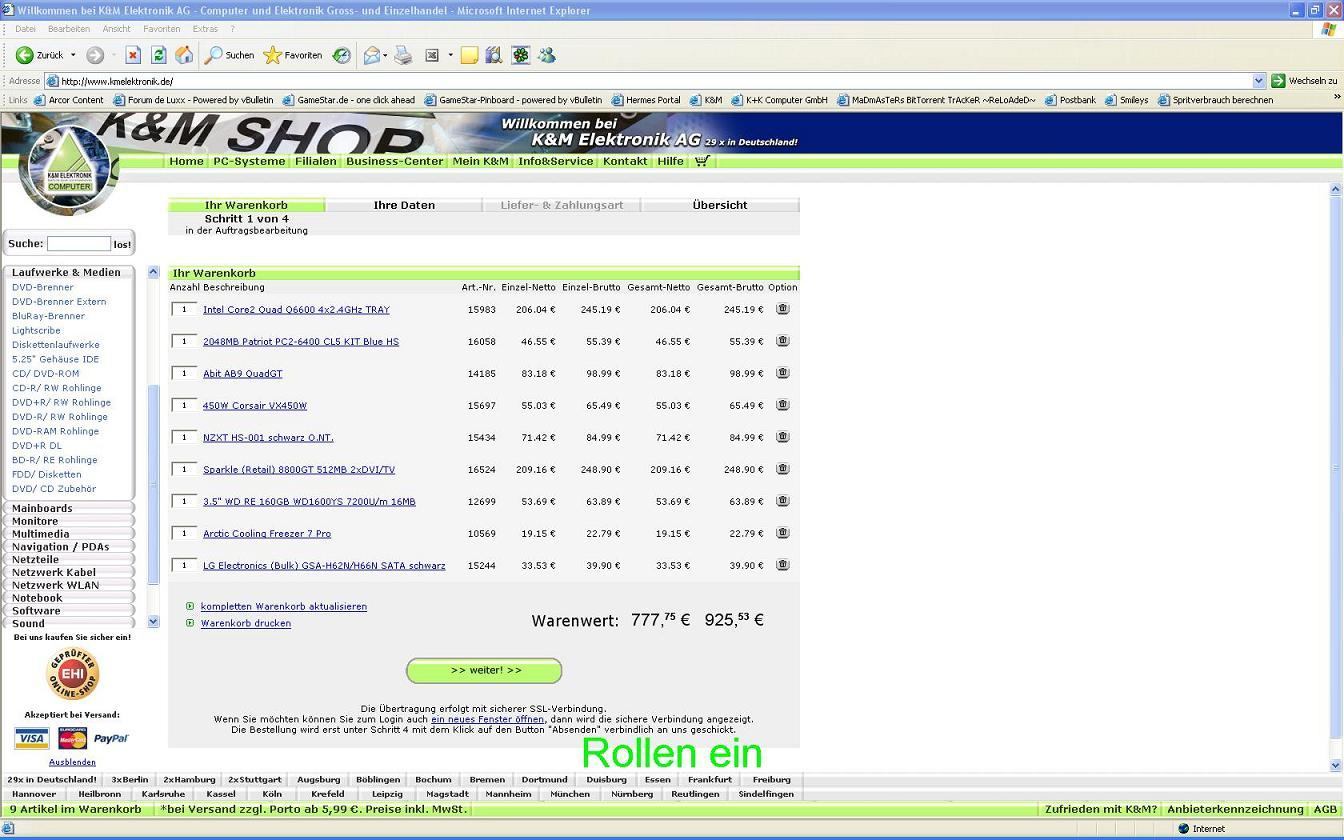Delete WD RE 160GB drive from cart
1344x840 pixels.
[x=783, y=501]
